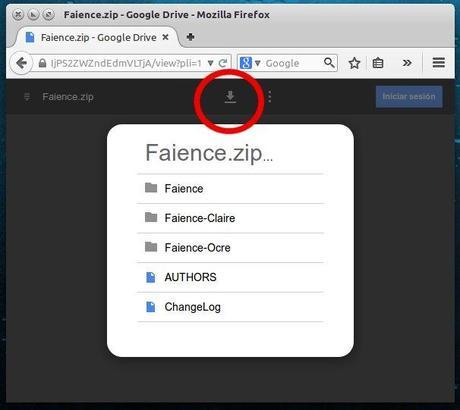This screenshot has width=460, height=410.
Task: Open the Faience-Claire folder row
Action: [x=230, y=218]
